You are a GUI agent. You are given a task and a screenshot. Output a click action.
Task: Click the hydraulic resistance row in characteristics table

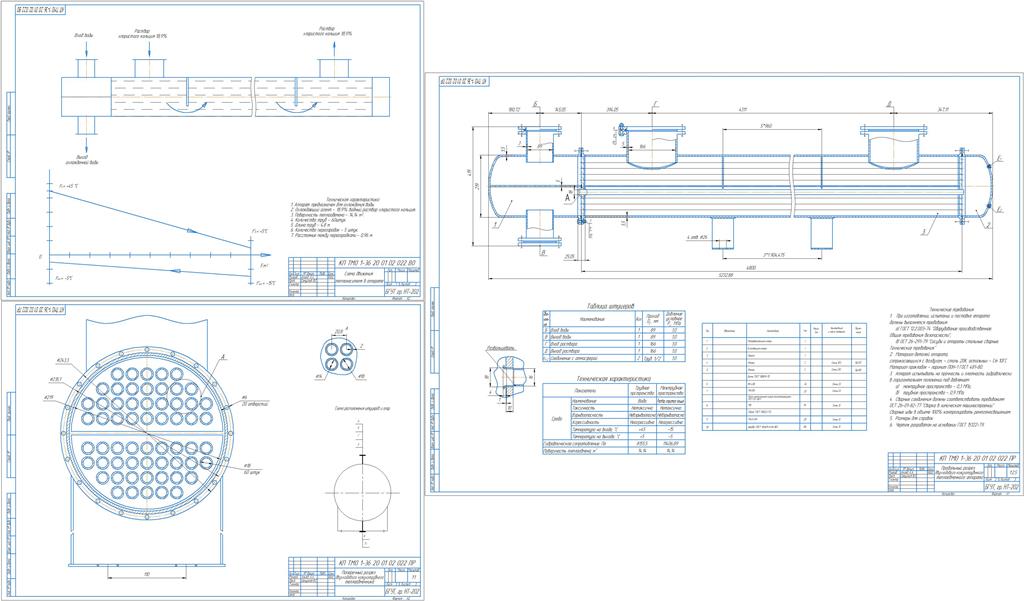coord(614,444)
